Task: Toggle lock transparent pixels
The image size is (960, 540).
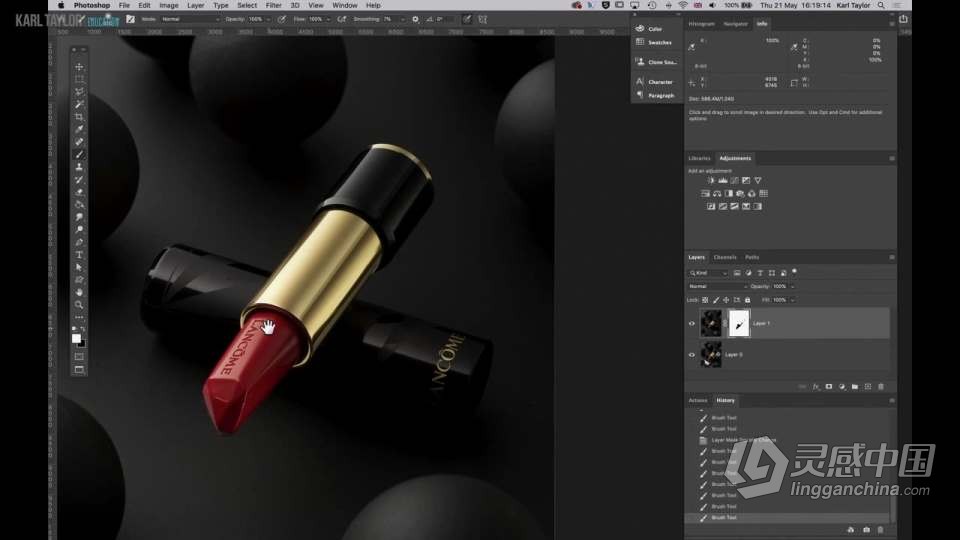Action: [705, 300]
